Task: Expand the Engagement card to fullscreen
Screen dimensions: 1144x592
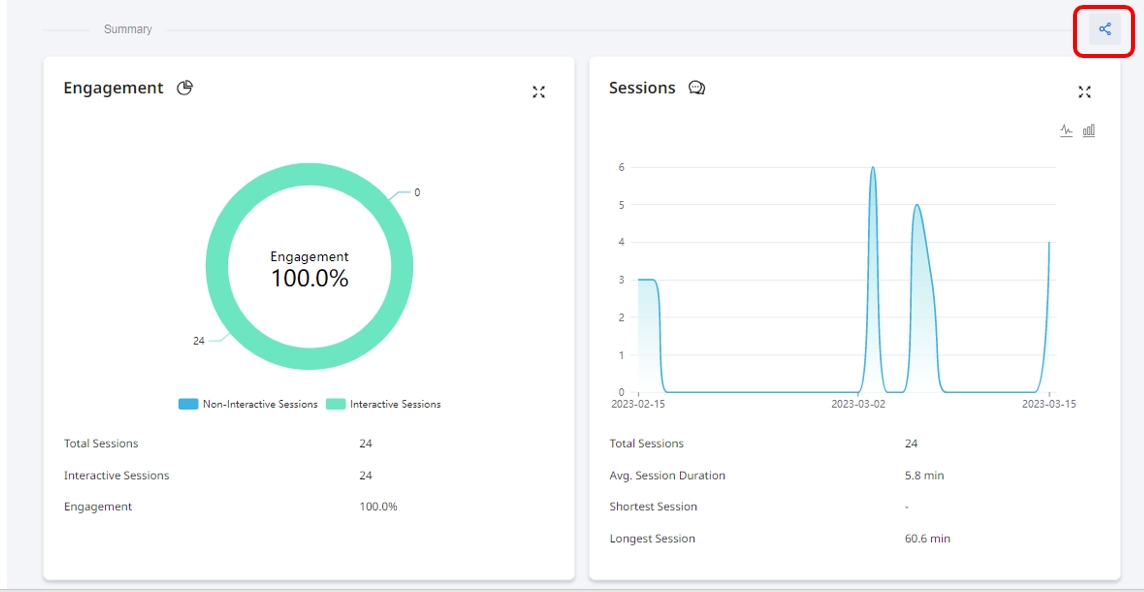Action: click(x=539, y=92)
